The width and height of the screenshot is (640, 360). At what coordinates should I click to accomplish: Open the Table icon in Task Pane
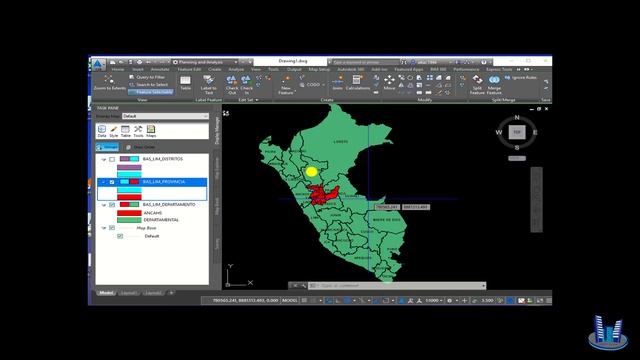[x=125, y=129]
